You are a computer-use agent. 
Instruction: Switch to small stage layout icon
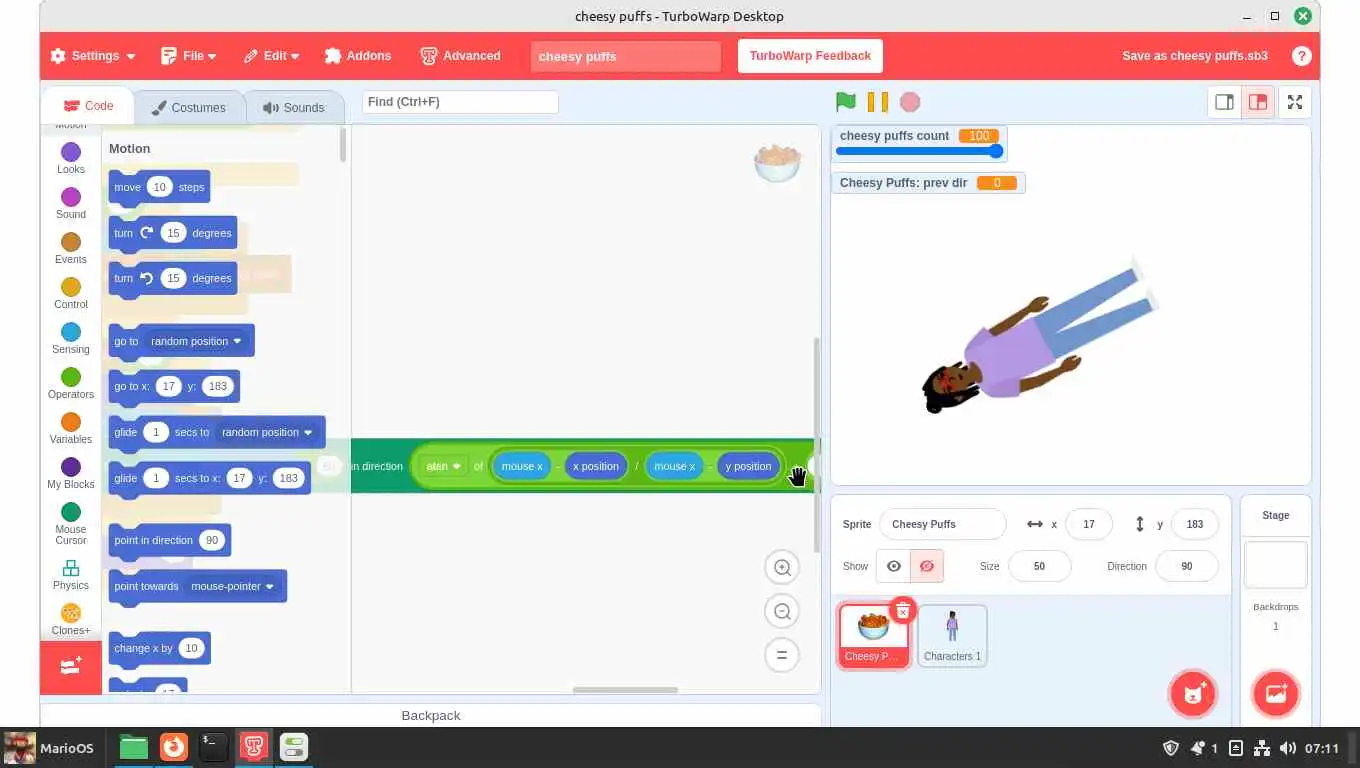point(1224,102)
